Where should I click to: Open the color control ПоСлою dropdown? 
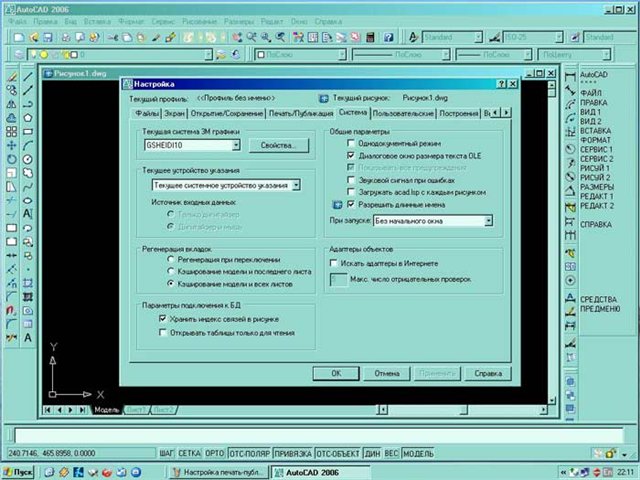342,54
